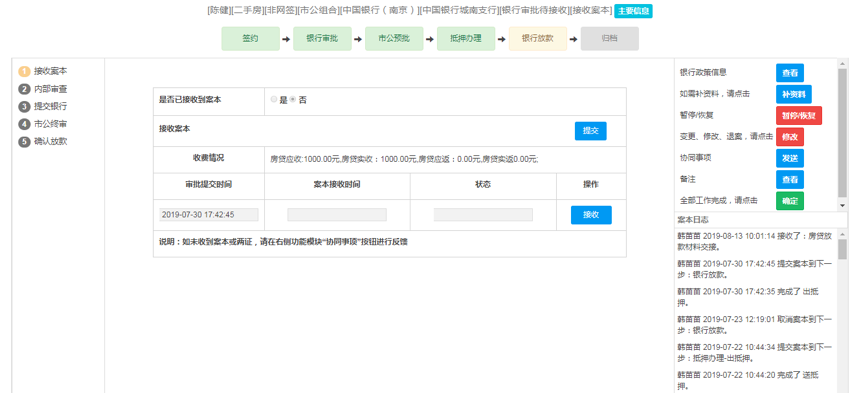
Task: Click the 状态 column header
Action: pos(483,185)
